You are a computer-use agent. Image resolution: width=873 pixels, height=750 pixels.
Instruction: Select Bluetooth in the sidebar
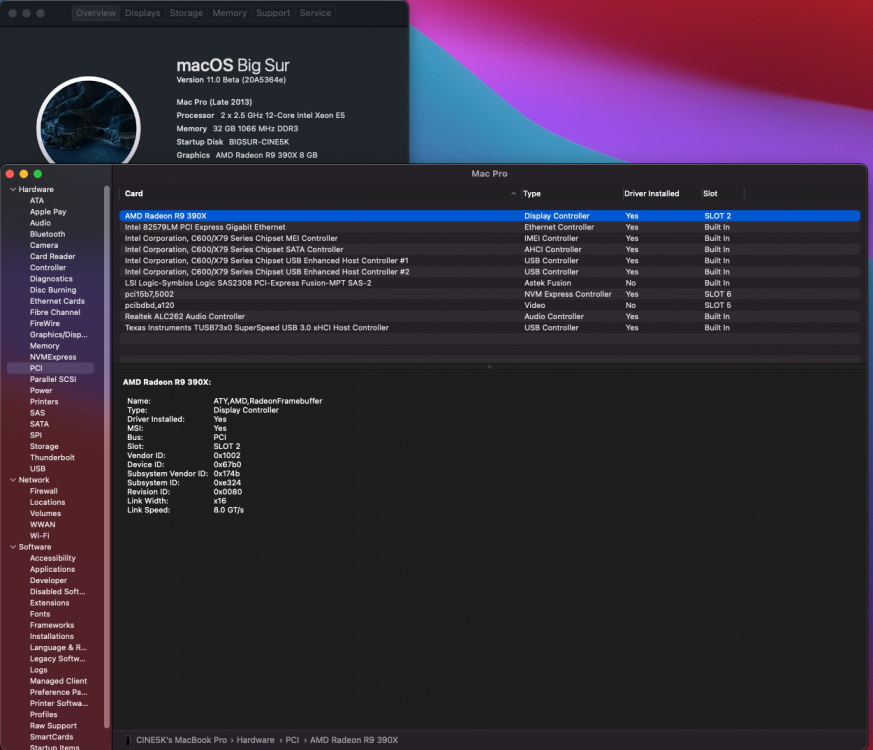pyautogui.click(x=47, y=234)
